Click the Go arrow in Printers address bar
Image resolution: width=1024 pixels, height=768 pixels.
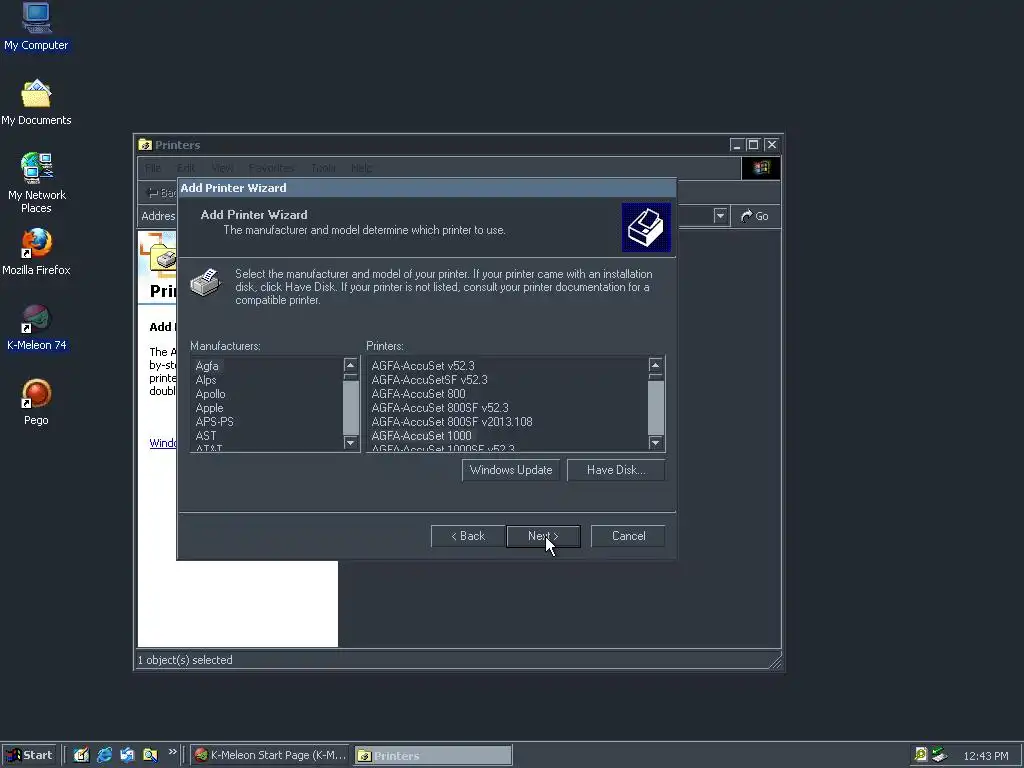[x=754, y=216]
